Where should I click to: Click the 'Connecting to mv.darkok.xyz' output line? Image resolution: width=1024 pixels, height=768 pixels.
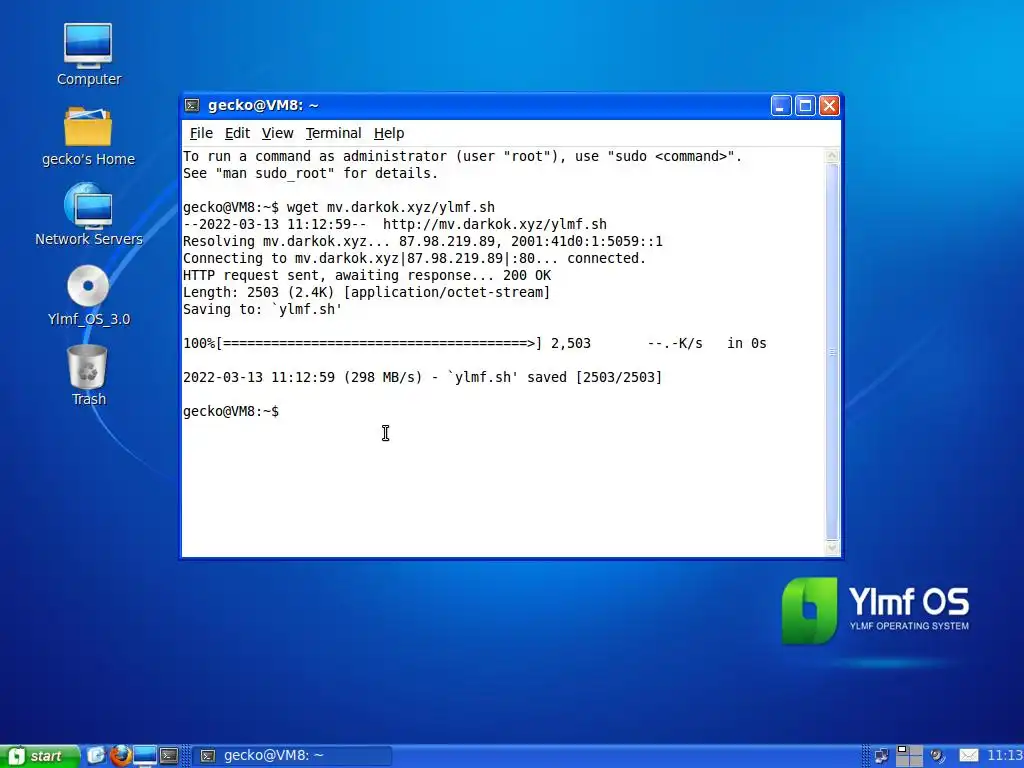pos(414,258)
